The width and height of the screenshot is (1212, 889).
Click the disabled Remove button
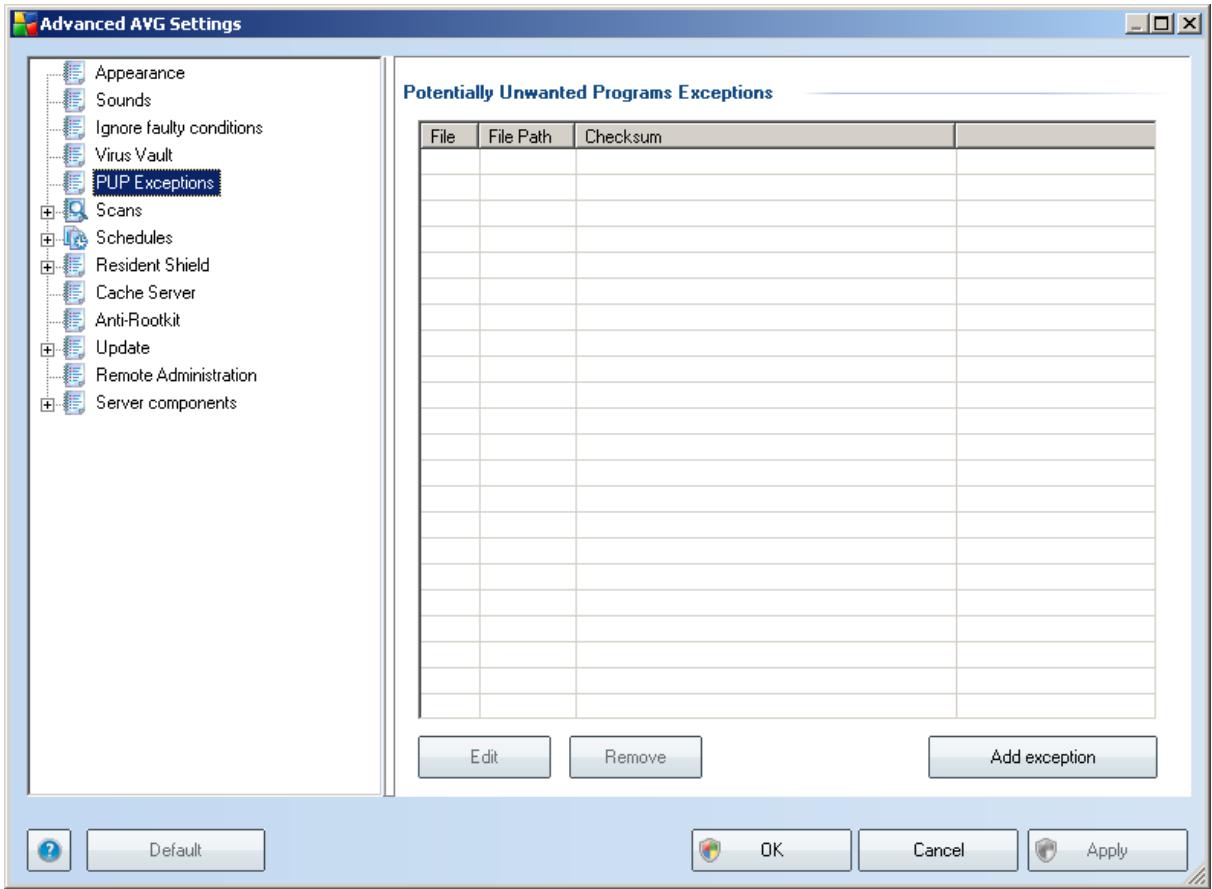tap(635, 757)
